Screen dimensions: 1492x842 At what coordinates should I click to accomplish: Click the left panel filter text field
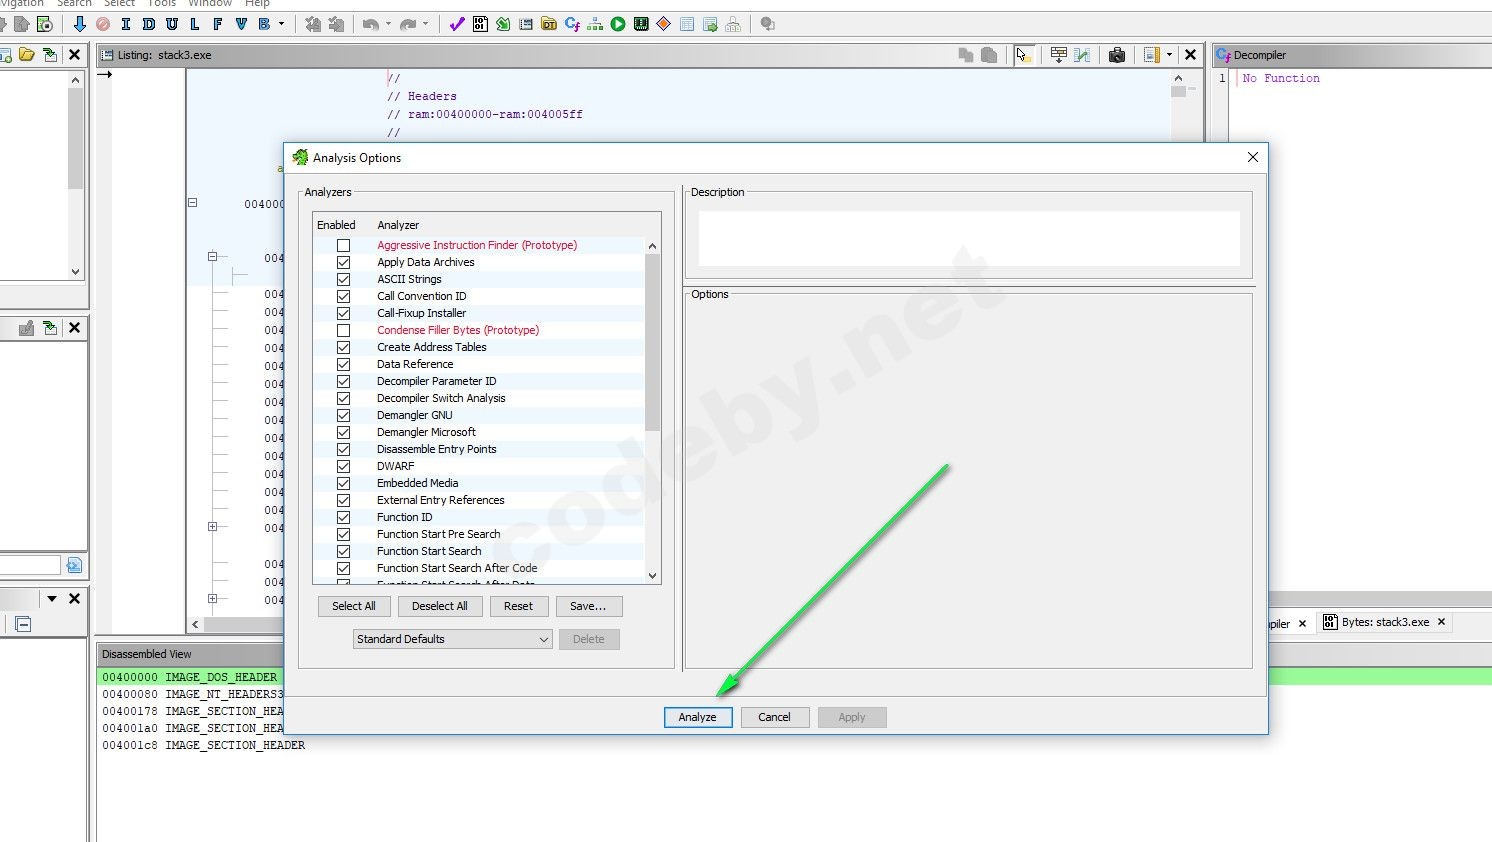click(x=30, y=566)
